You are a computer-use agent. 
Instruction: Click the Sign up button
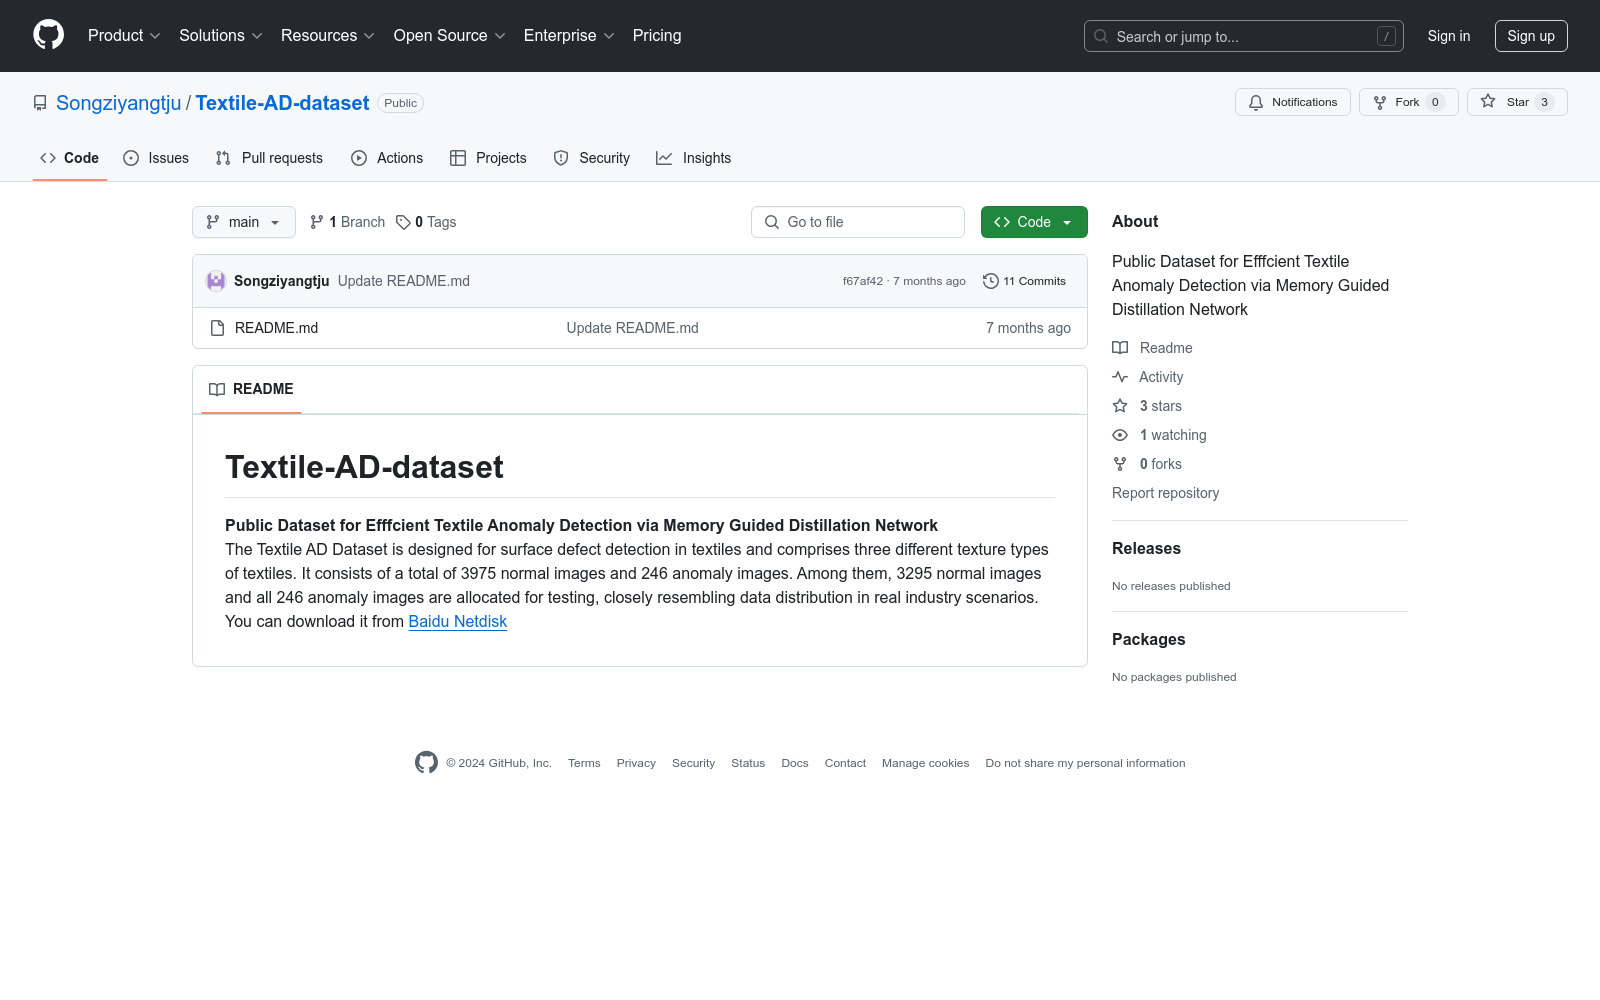(x=1531, y=36)
